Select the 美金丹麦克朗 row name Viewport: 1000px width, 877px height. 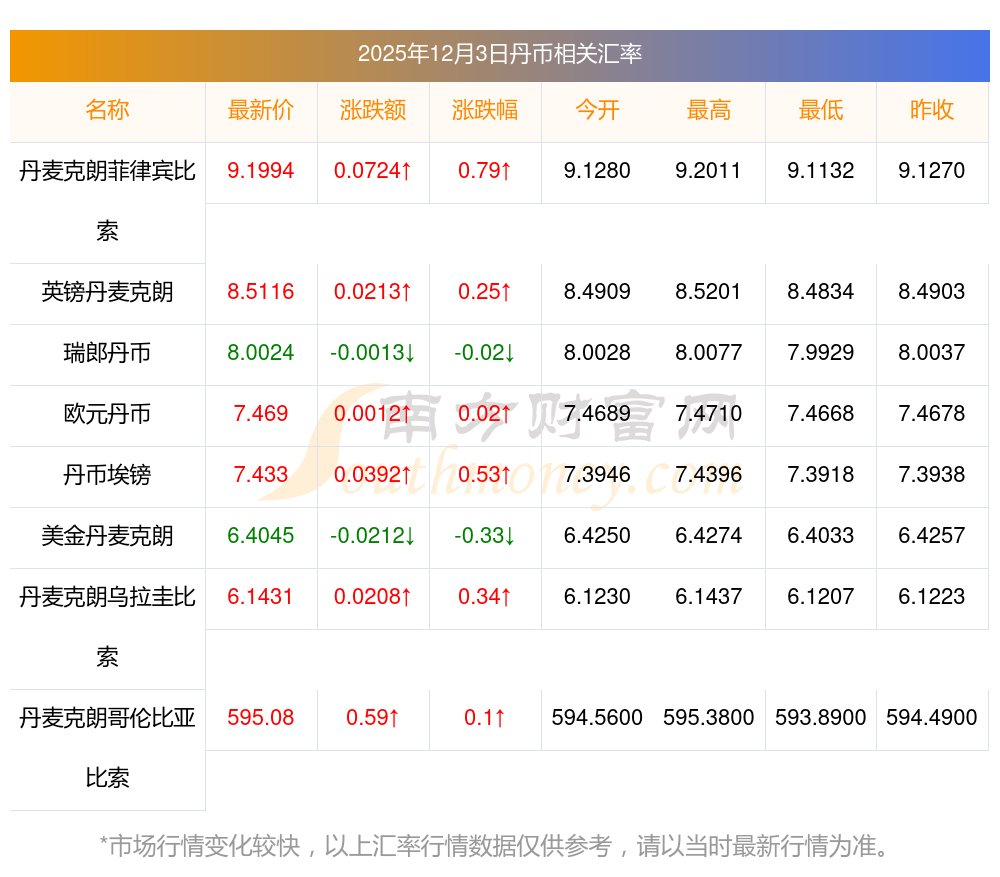tap(107, 536)
